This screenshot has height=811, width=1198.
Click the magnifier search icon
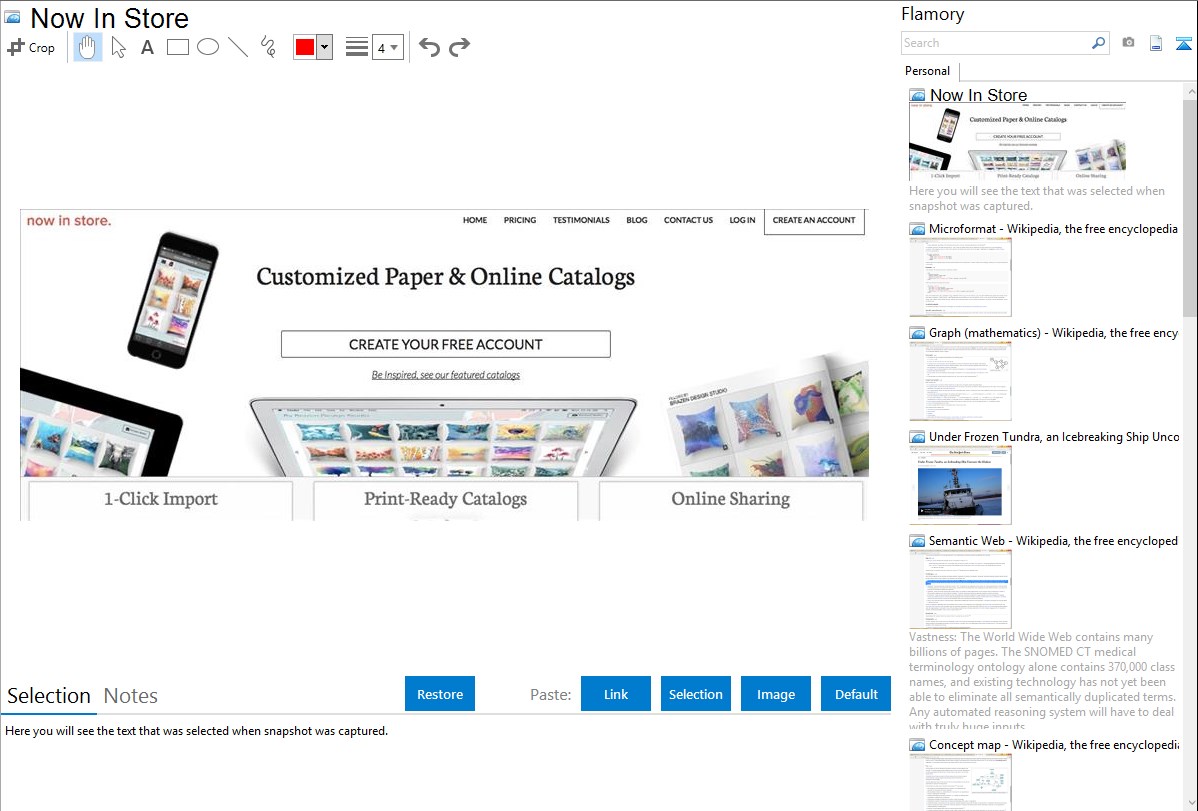click(1098, 43)
